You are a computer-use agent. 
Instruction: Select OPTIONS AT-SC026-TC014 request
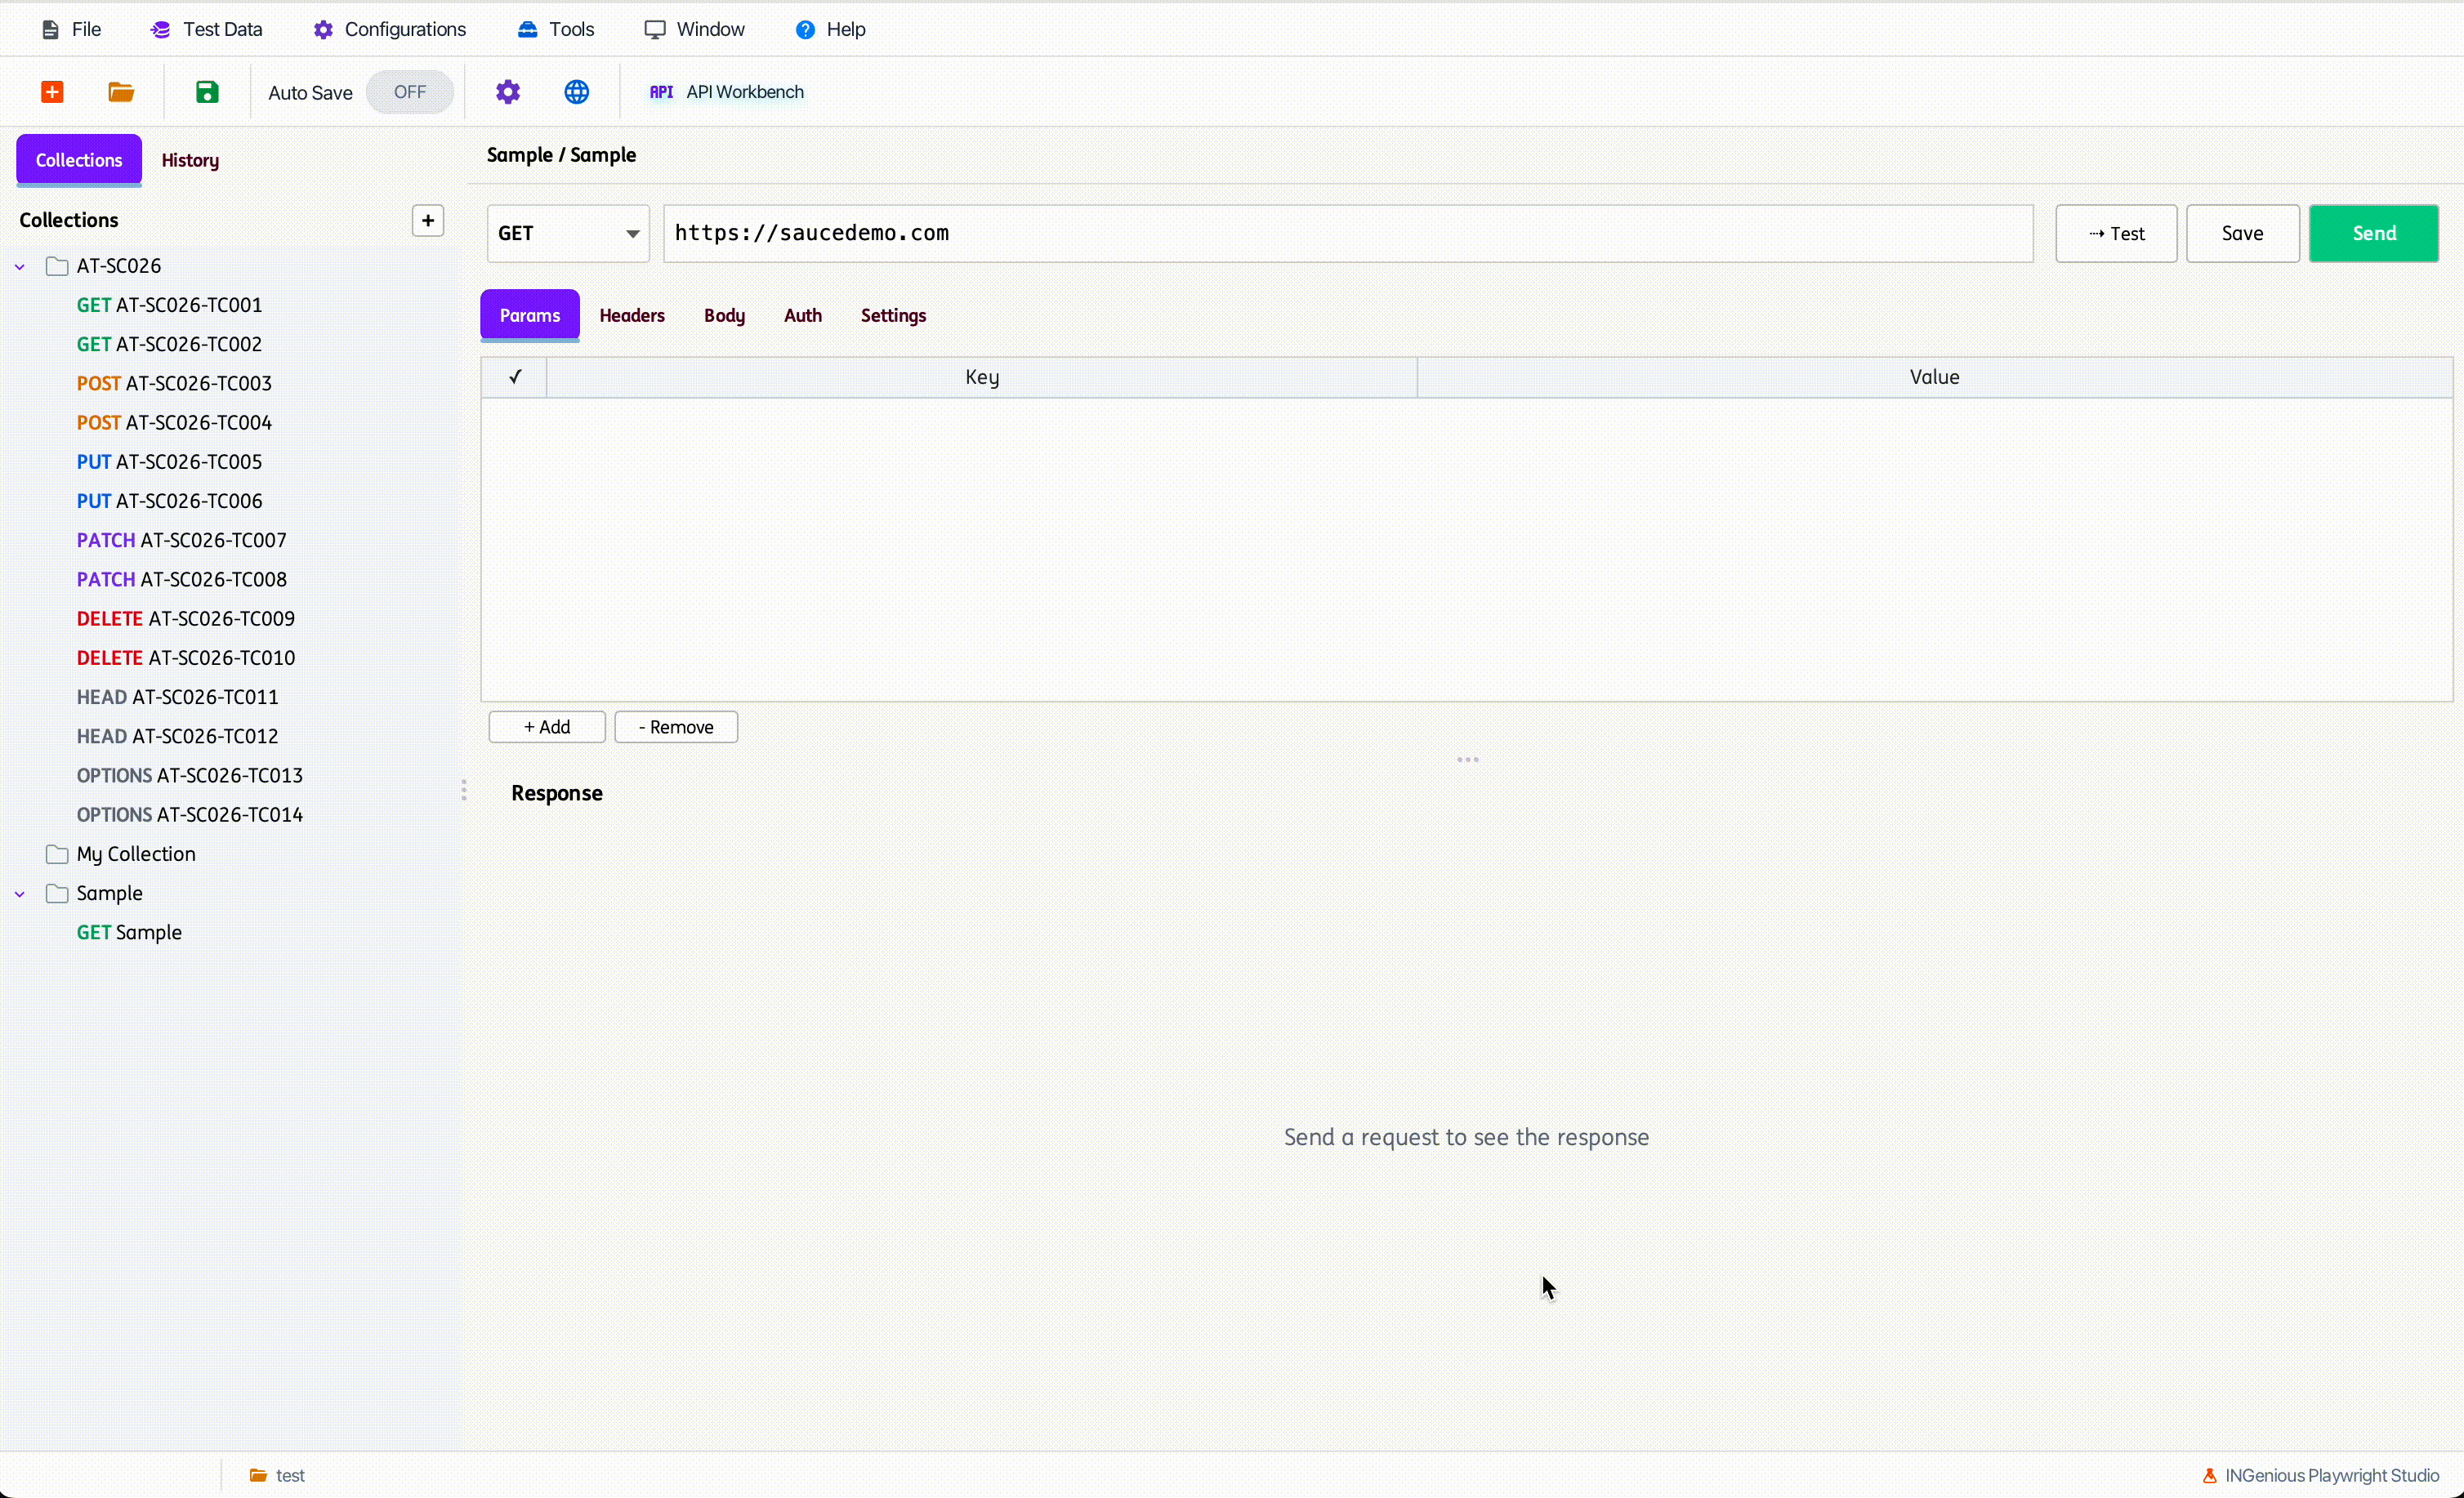[189, 815]
